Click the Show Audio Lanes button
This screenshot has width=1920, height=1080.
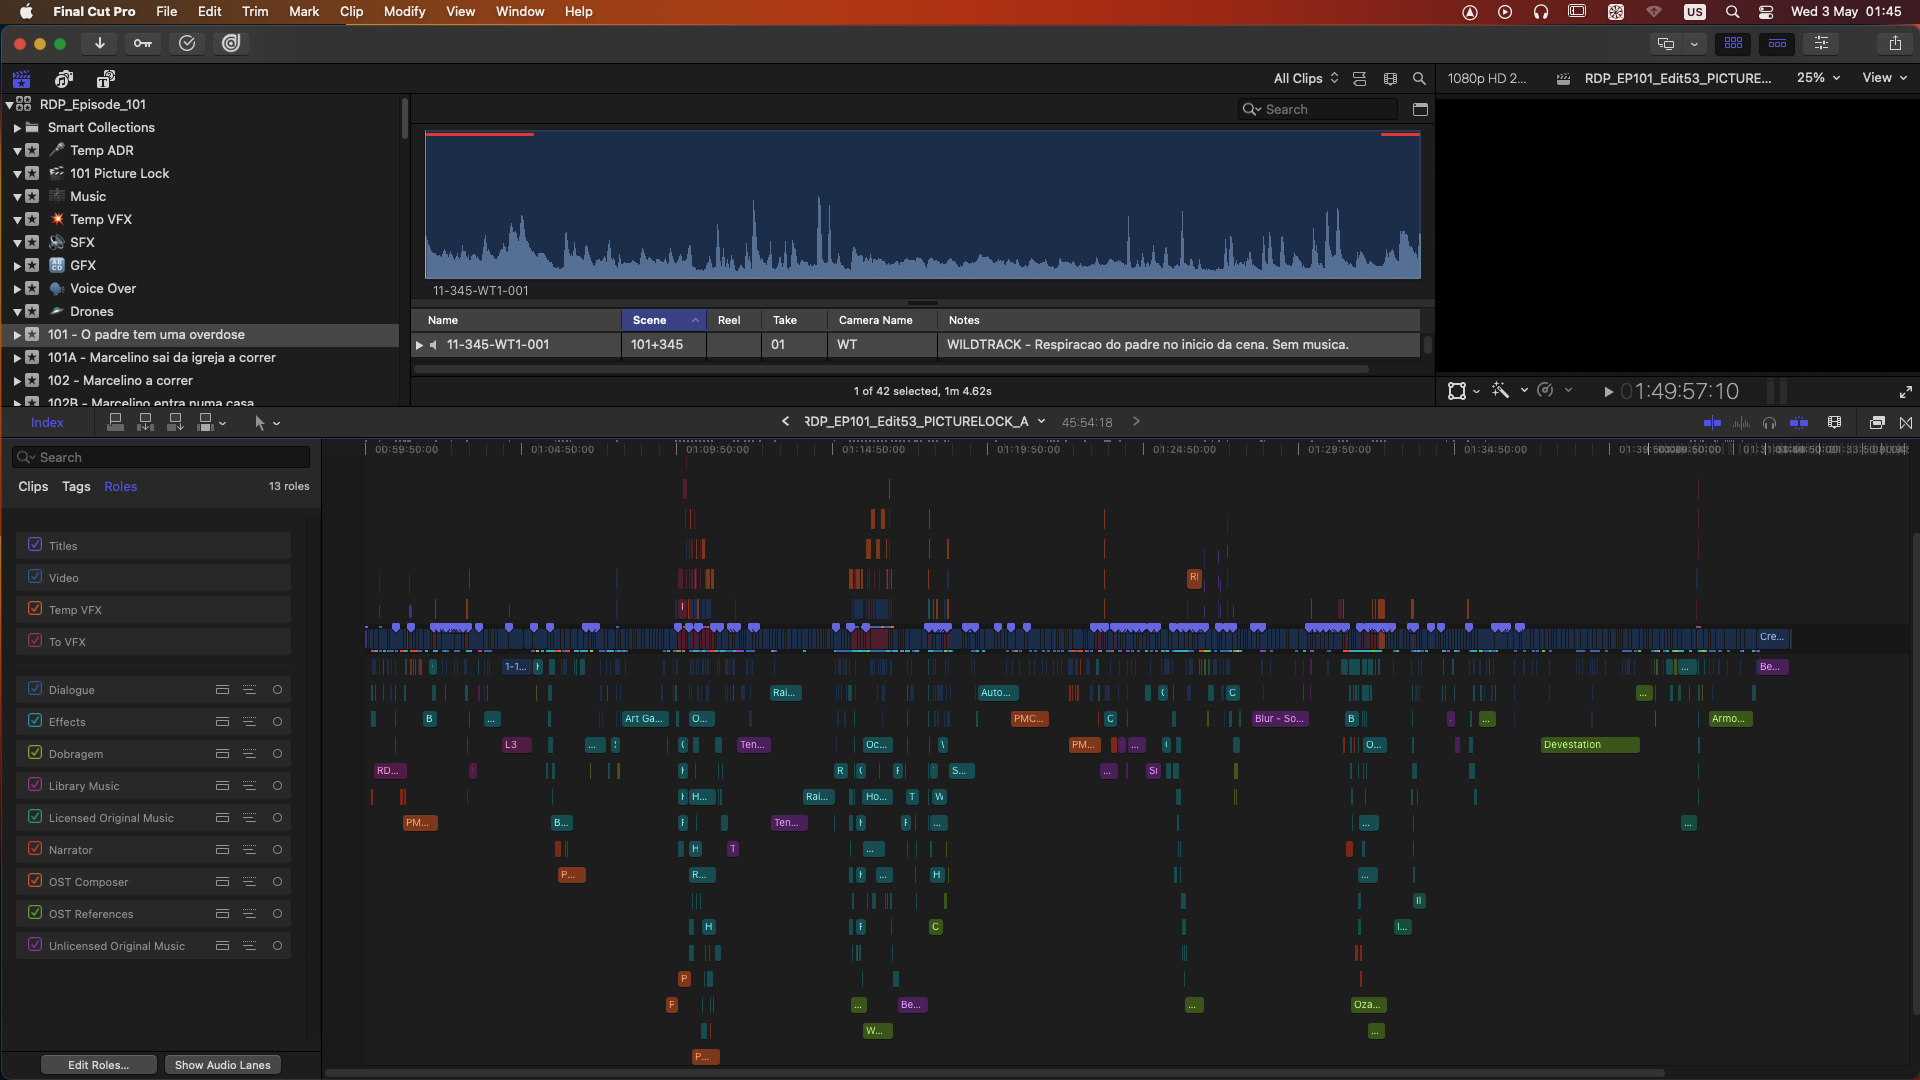pyautogui.click(x=222, y=1065)
